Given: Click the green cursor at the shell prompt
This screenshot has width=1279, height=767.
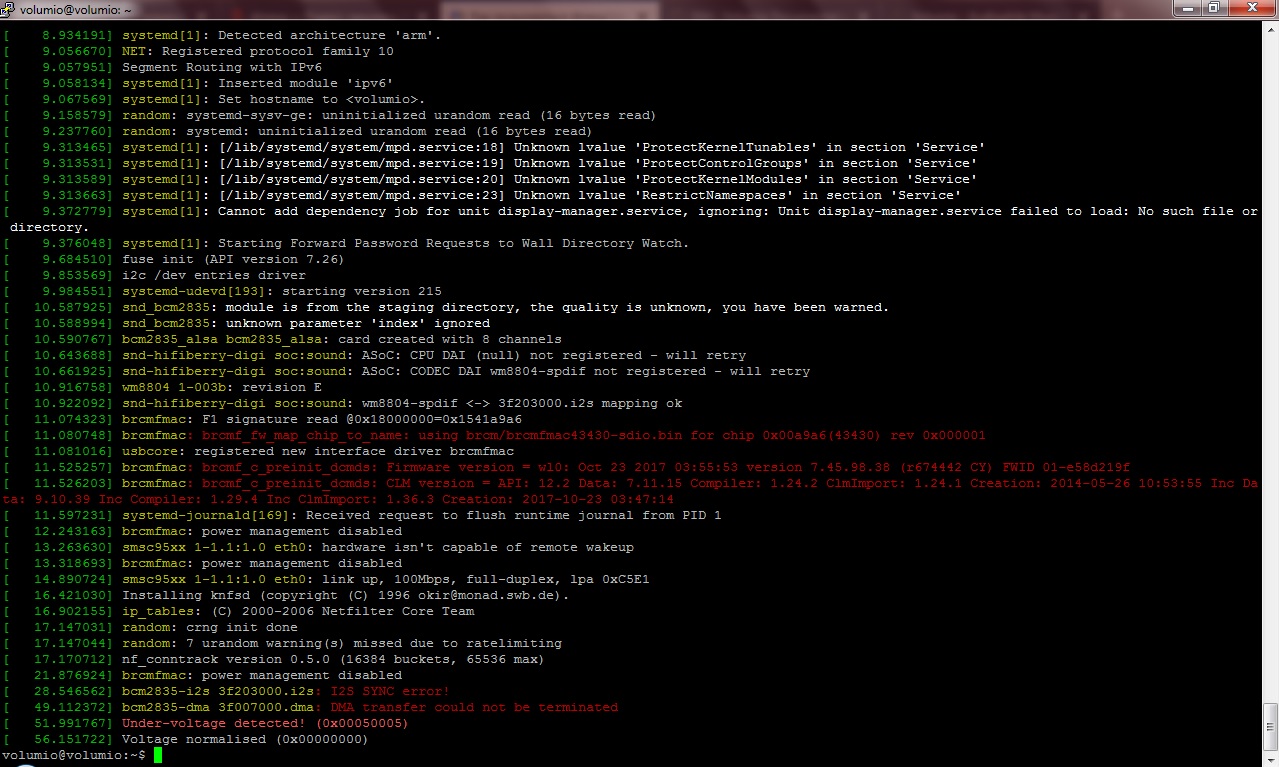Looking at the screenshot, I should 158,755.
